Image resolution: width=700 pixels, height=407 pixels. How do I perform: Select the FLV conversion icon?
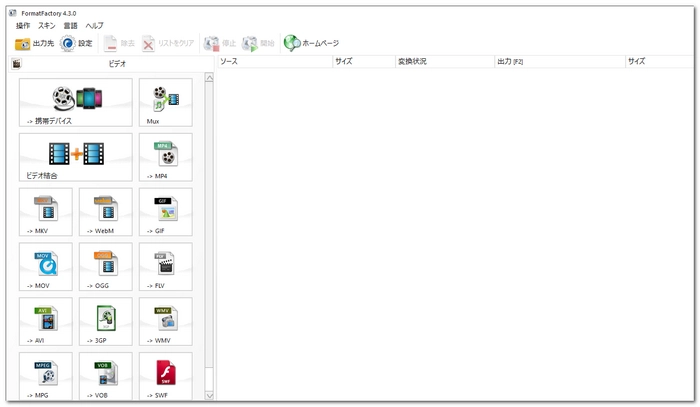coord(165,267)
